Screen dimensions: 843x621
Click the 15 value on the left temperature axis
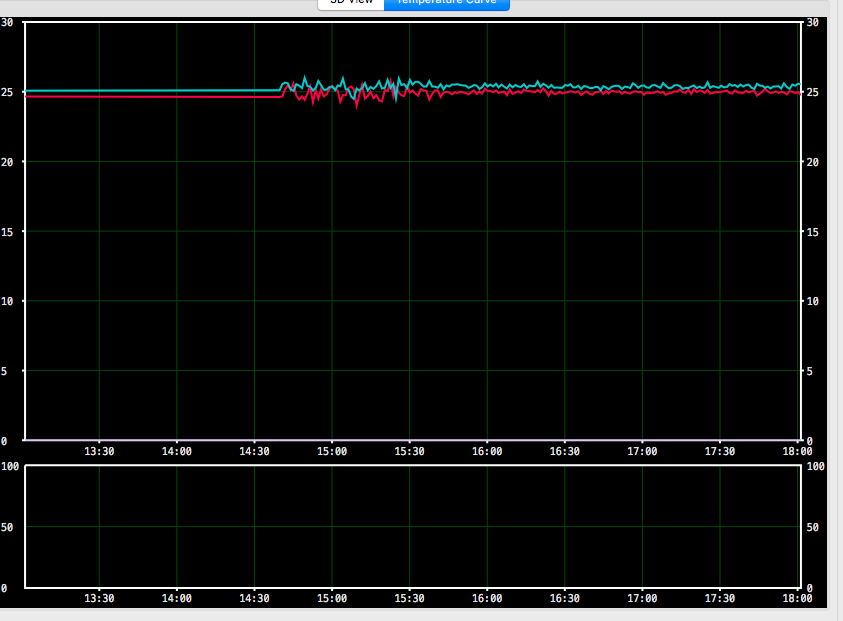click(x=7, y=232)
